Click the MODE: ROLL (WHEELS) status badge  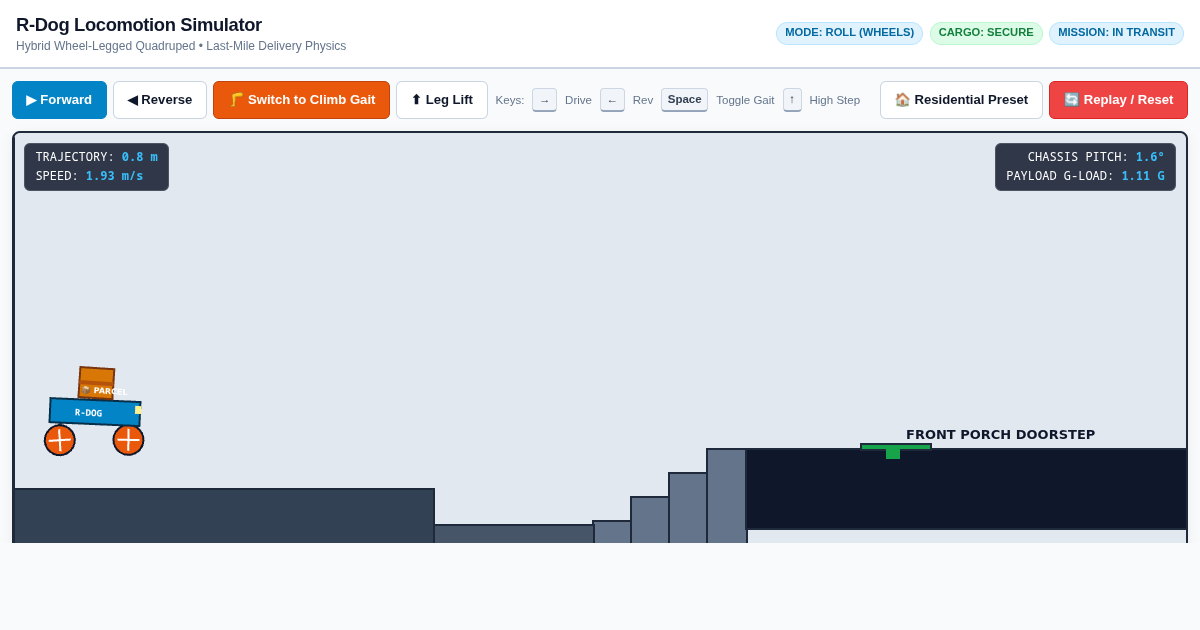[849, 33]
